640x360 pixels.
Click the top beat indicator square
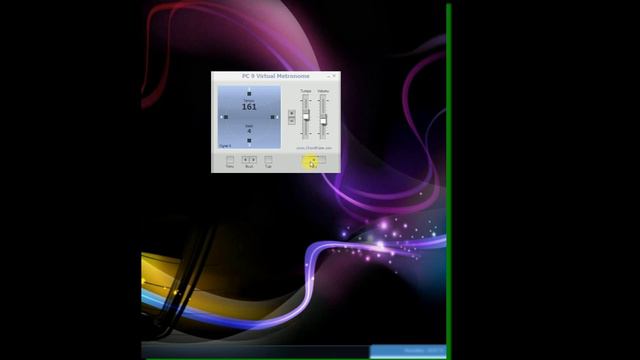[x=249, y=93]
